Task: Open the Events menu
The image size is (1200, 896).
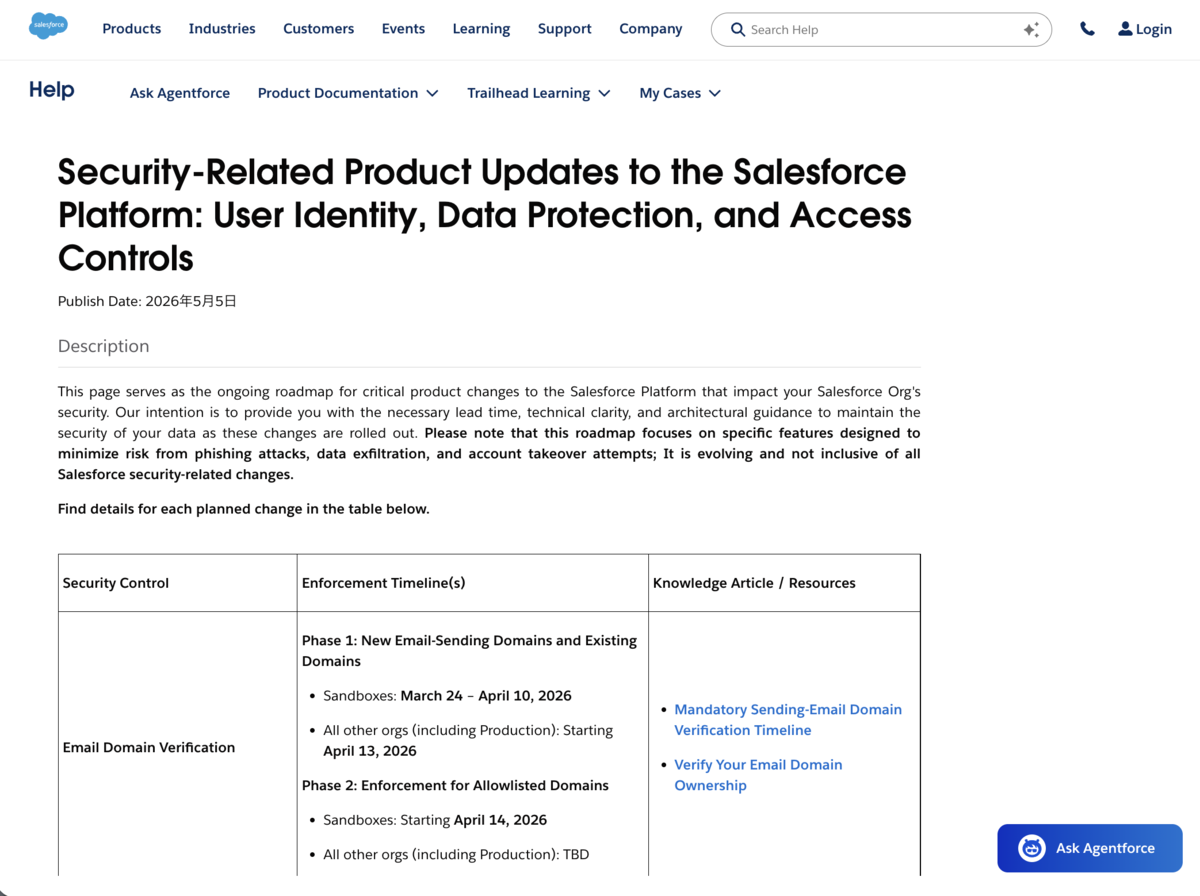Action: tap(403, 29)
